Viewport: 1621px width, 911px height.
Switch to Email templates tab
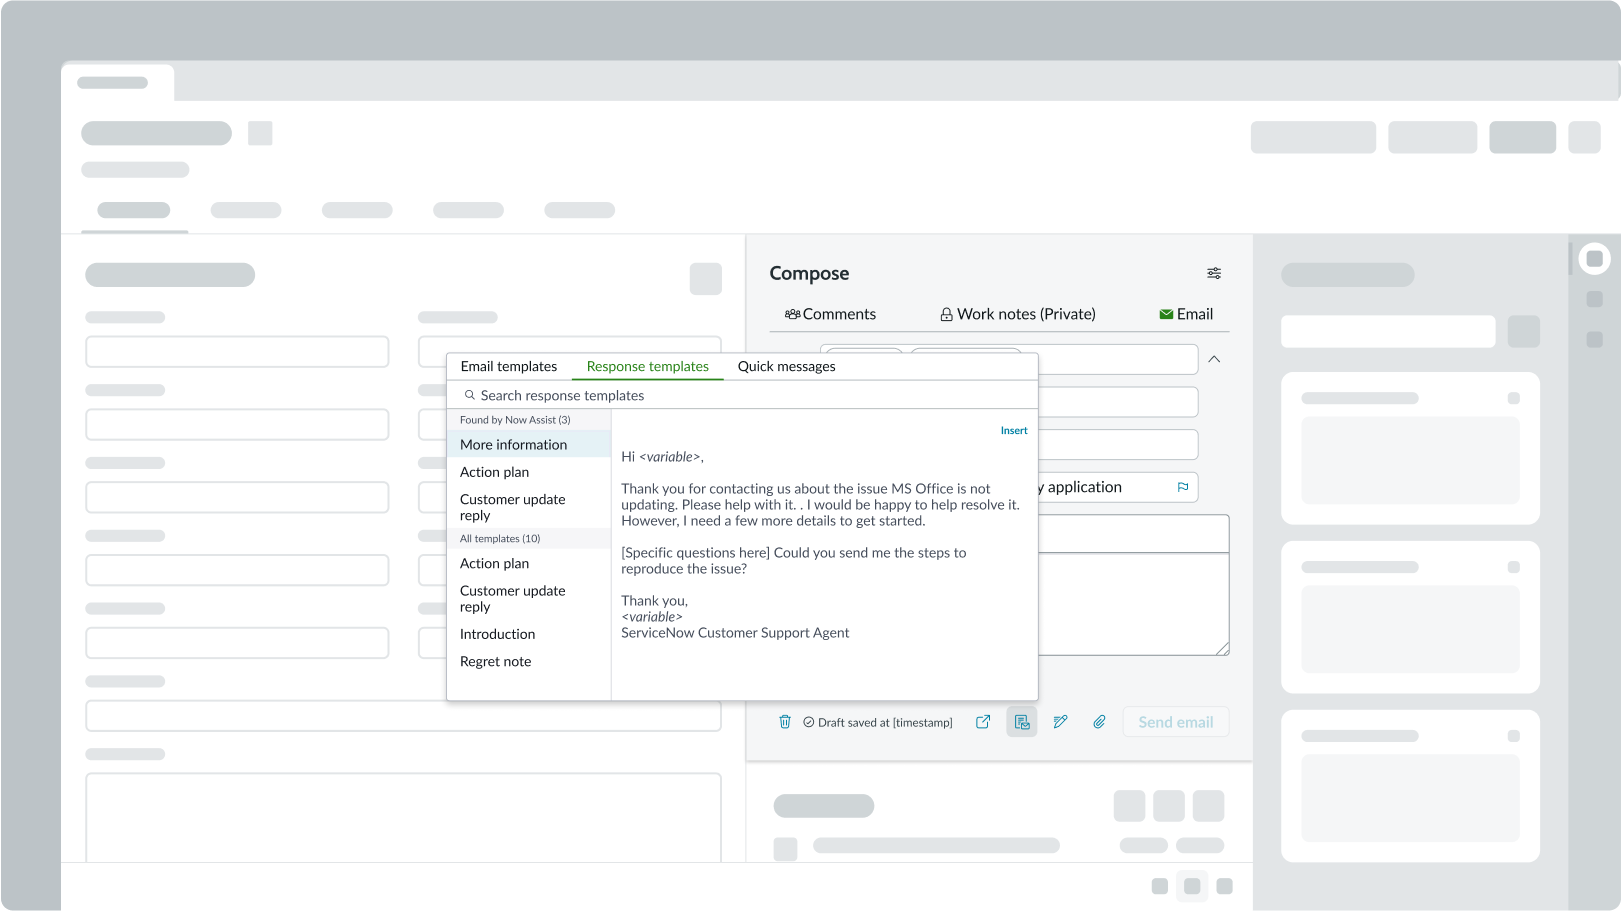[509, 366]
